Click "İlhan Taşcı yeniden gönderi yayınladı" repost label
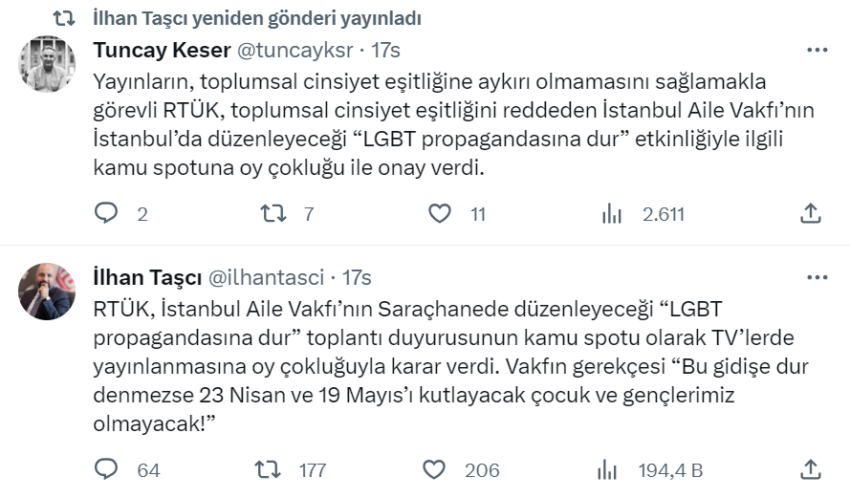The image size is (850, 498). click(x=255, y=18)
